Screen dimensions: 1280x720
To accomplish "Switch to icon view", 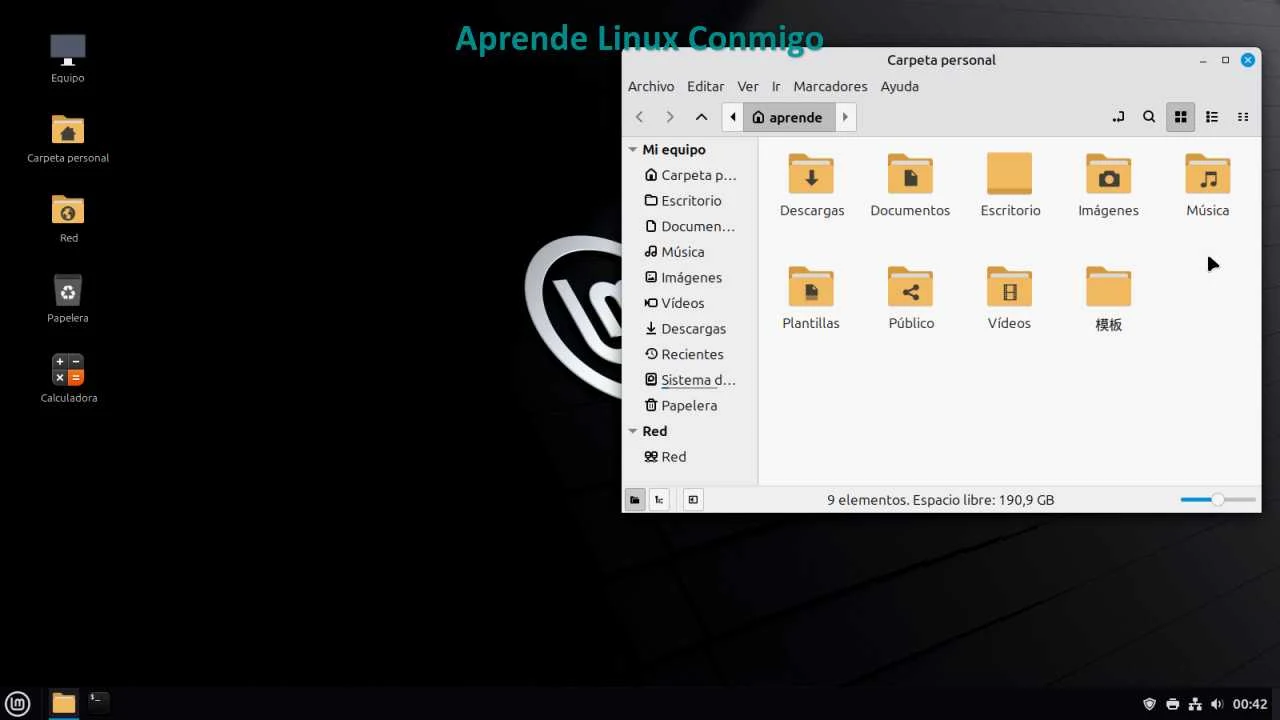I will point(1180,117).
